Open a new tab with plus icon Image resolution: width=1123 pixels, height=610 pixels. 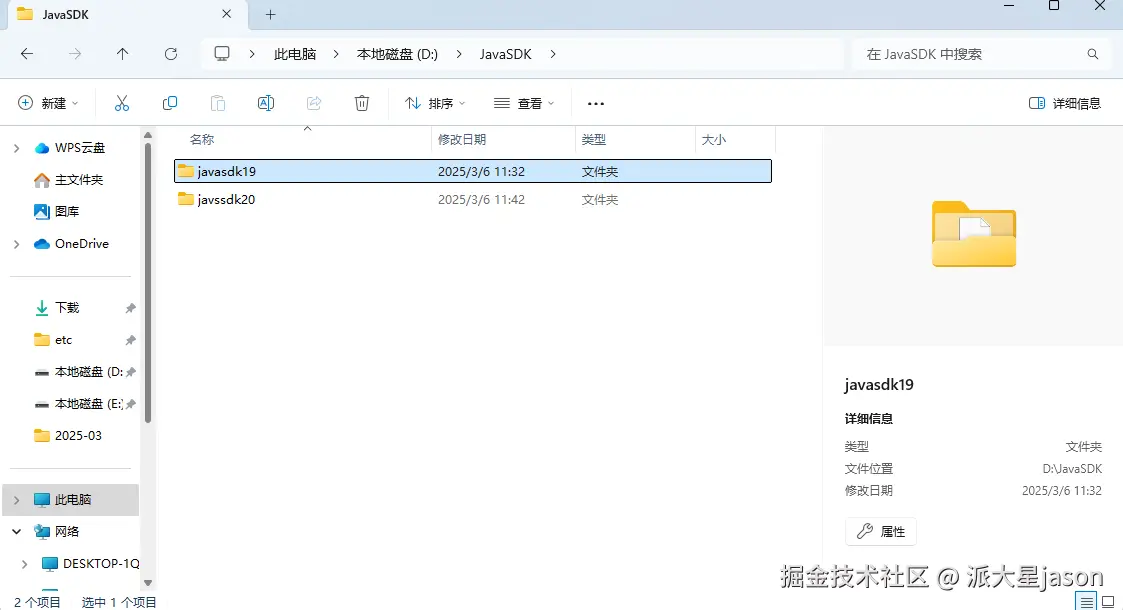point(271,14)
